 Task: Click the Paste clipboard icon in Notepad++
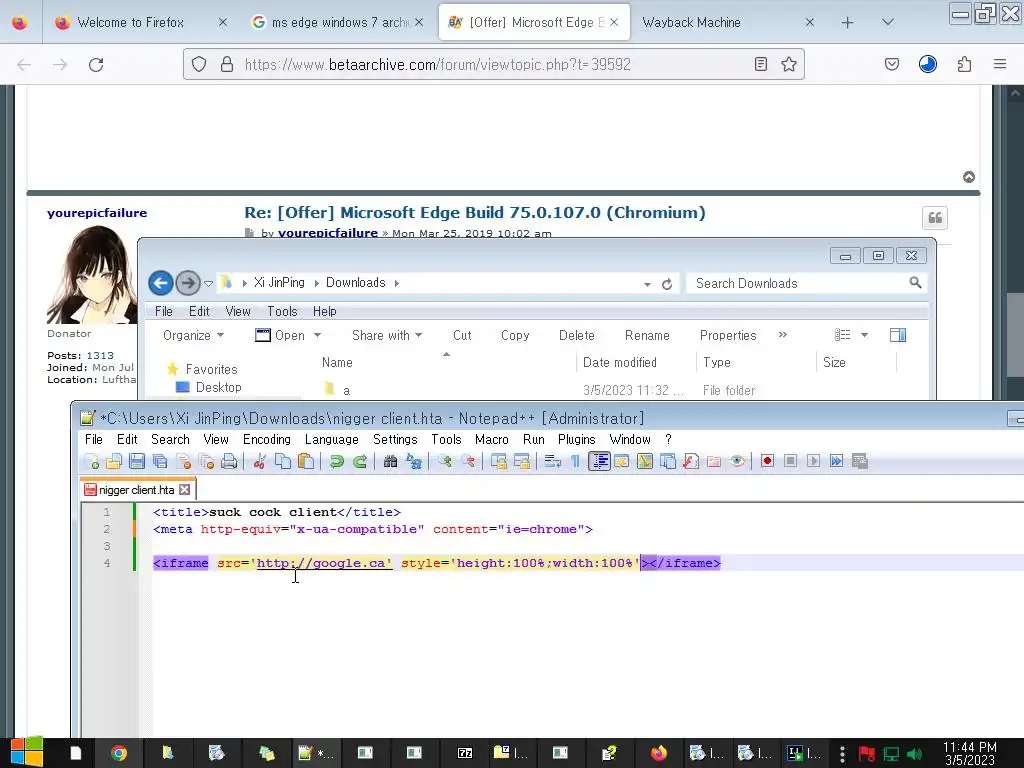tap(306, 462)
